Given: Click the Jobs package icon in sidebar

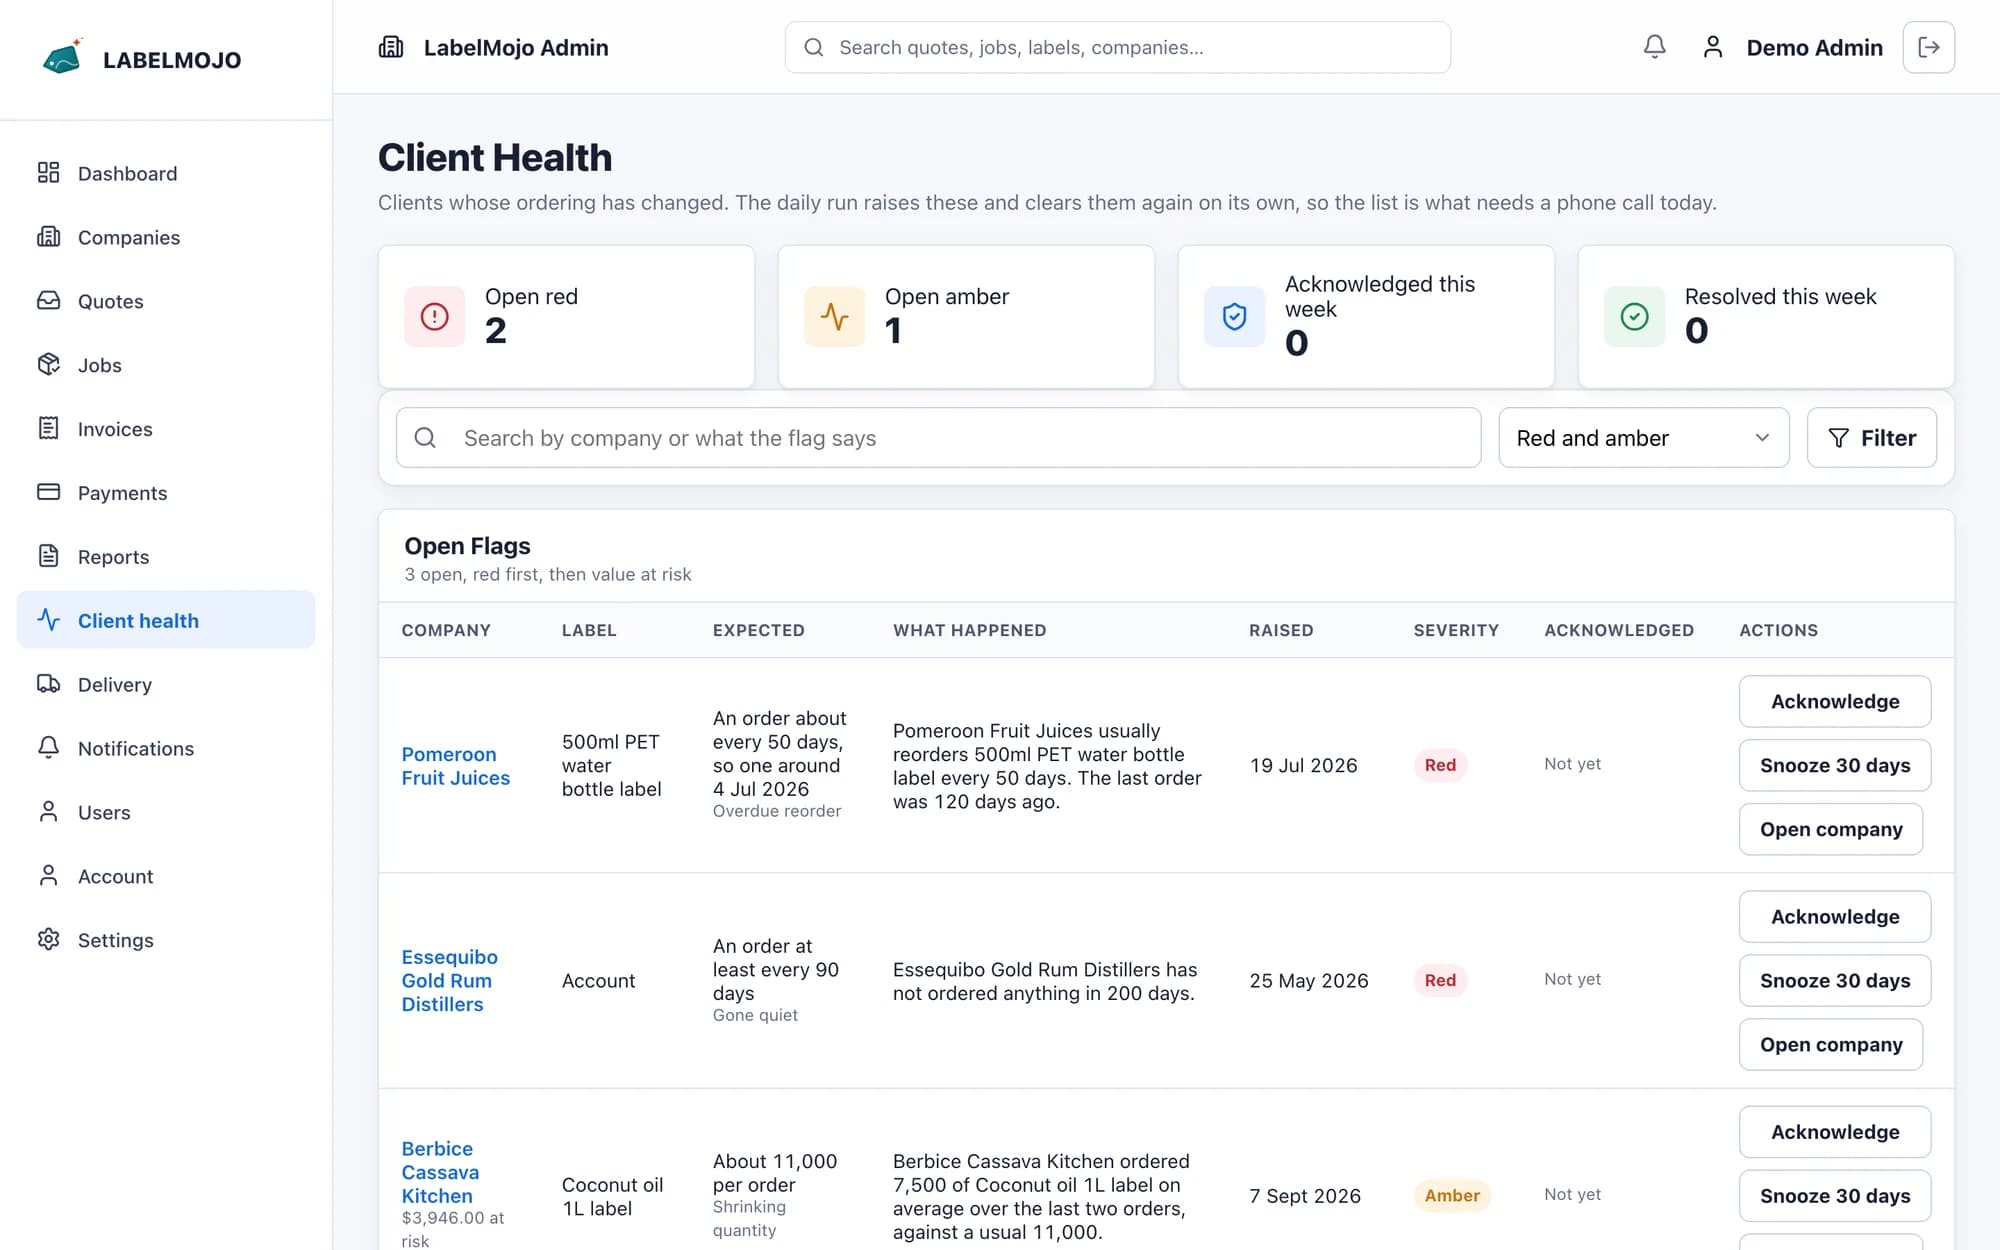Looking at the screenshot, I should pyautogui.click(x=48, y=365).
